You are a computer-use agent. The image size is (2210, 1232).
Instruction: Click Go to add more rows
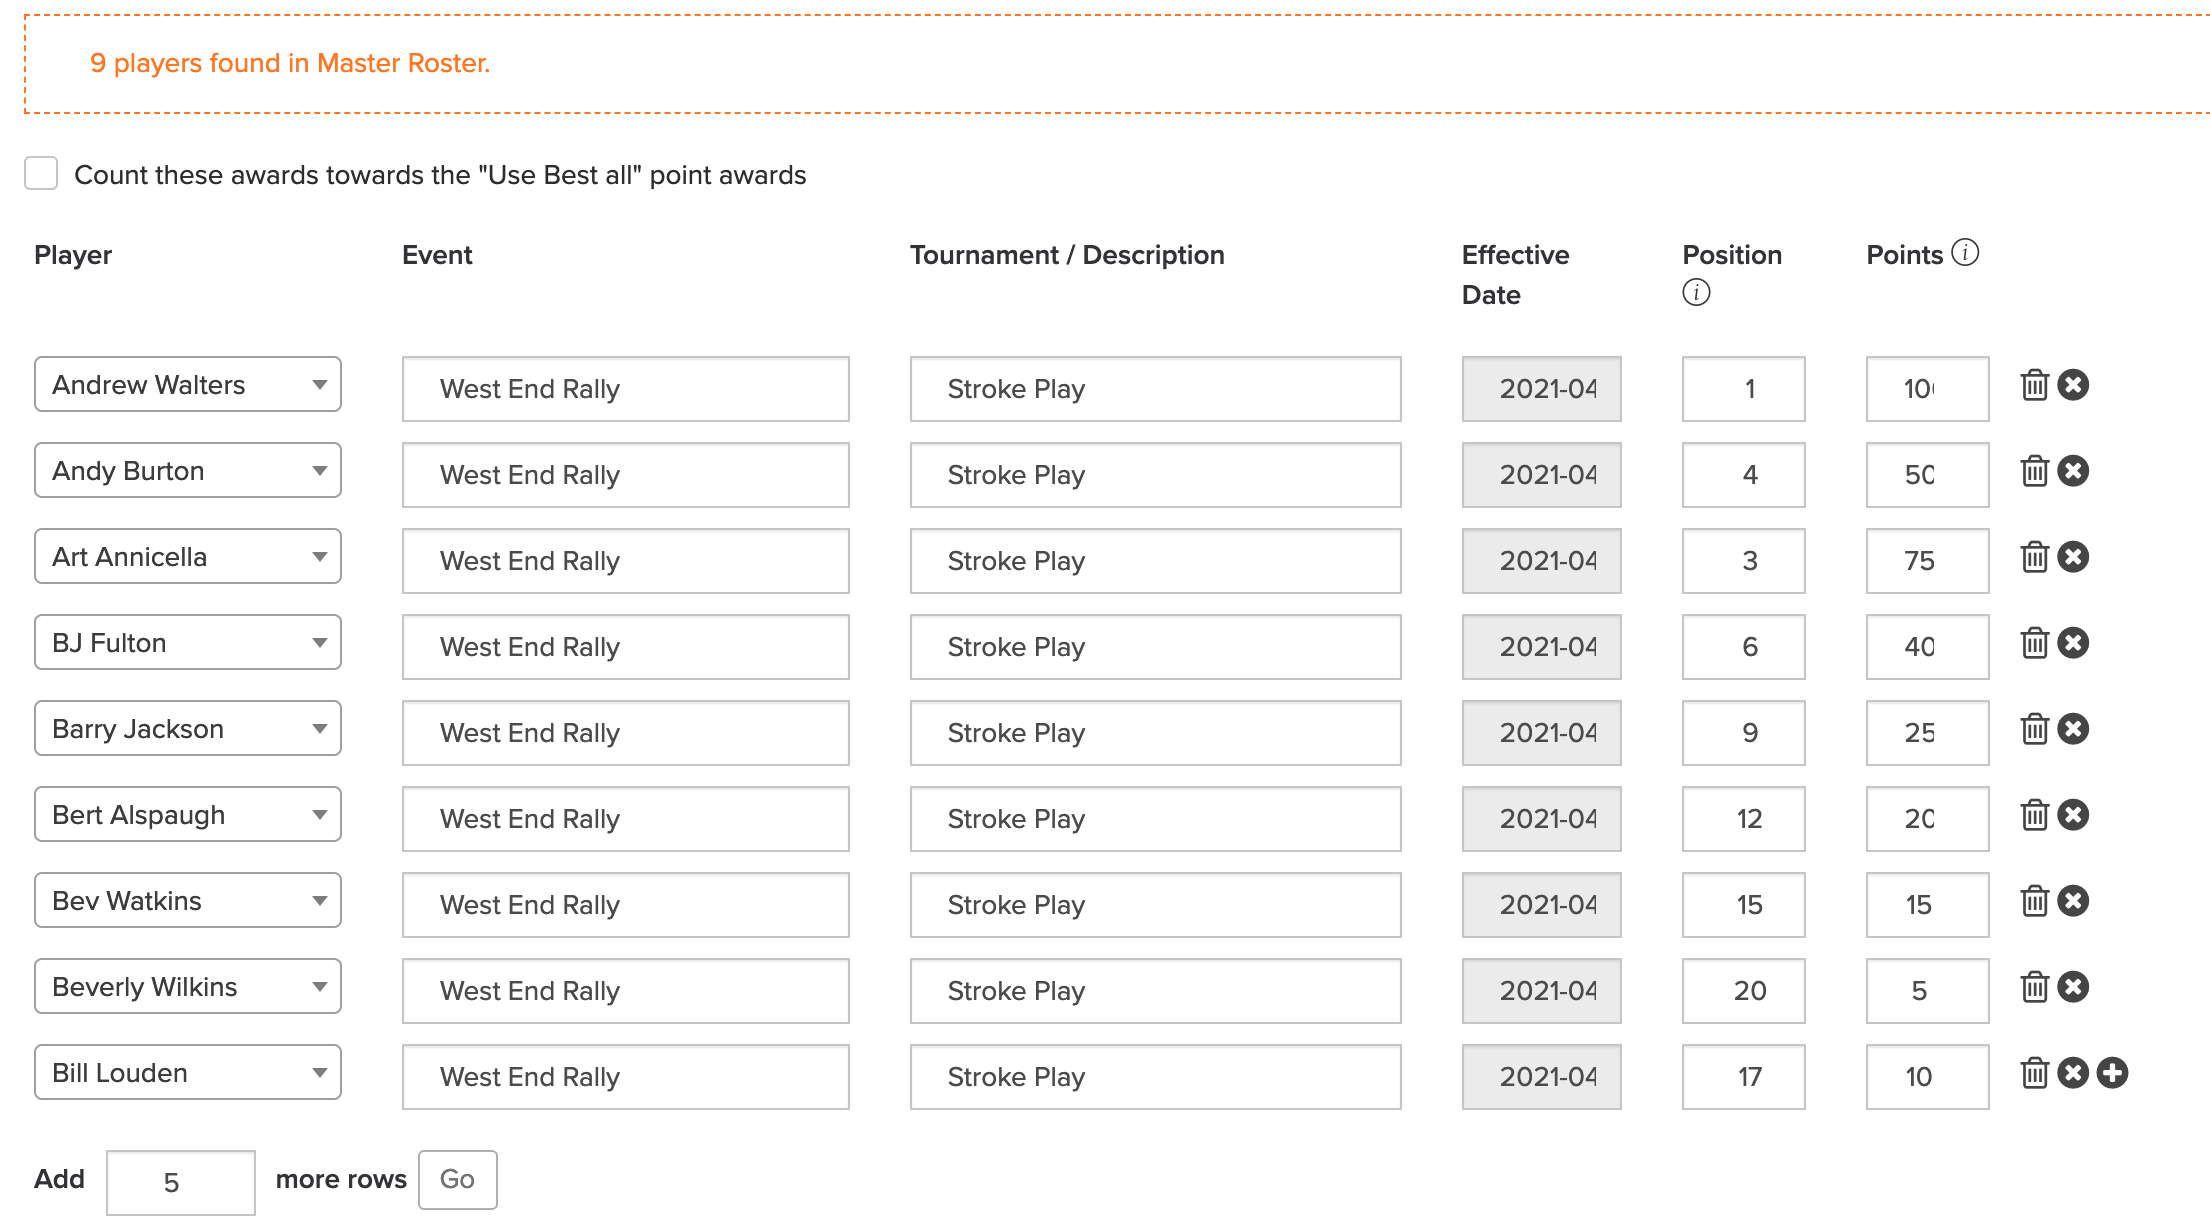pyautogui.click(x=457, y=1180)
